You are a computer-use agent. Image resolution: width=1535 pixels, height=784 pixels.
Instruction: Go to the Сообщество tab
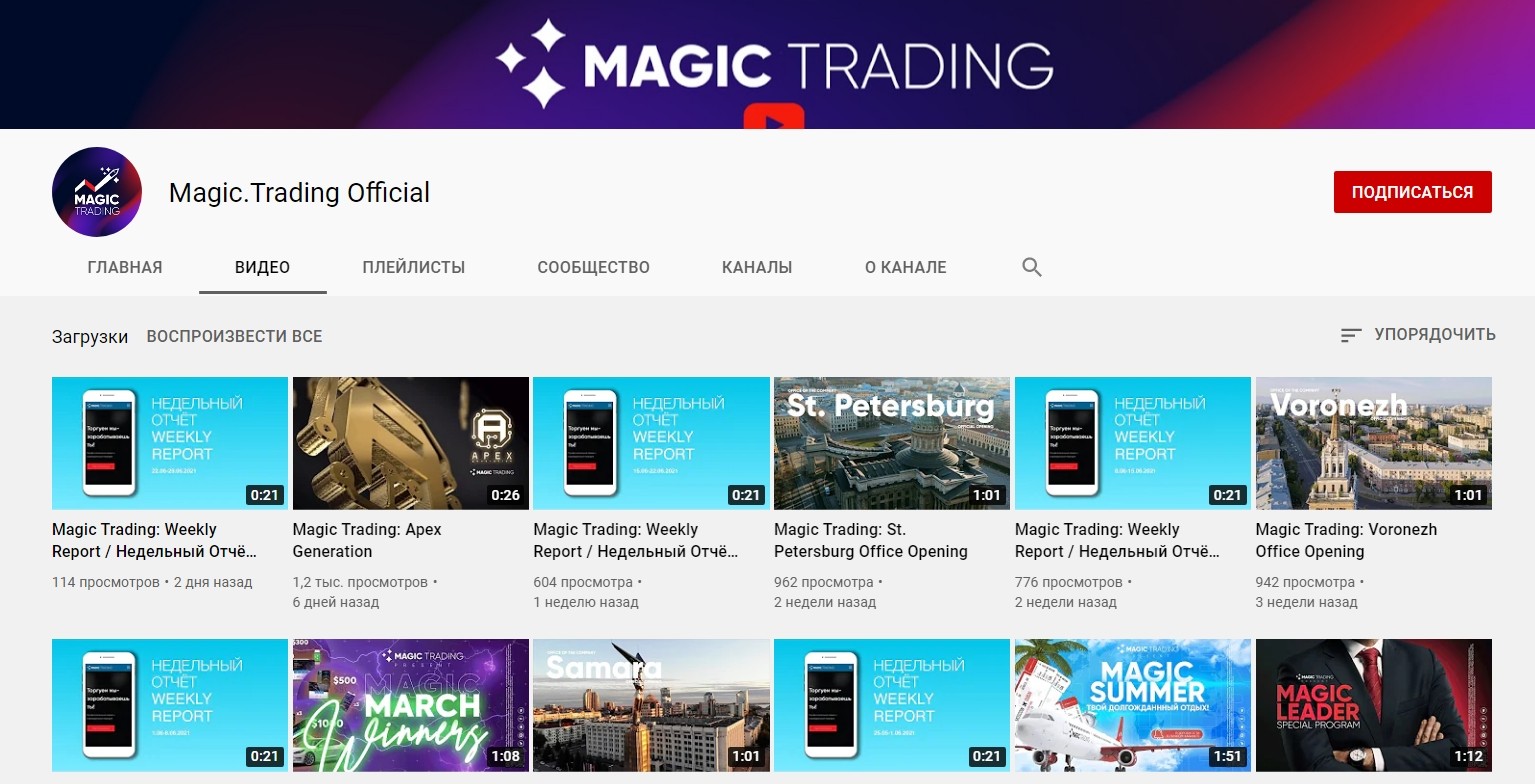pyautogui.click(x=594, y=267)
